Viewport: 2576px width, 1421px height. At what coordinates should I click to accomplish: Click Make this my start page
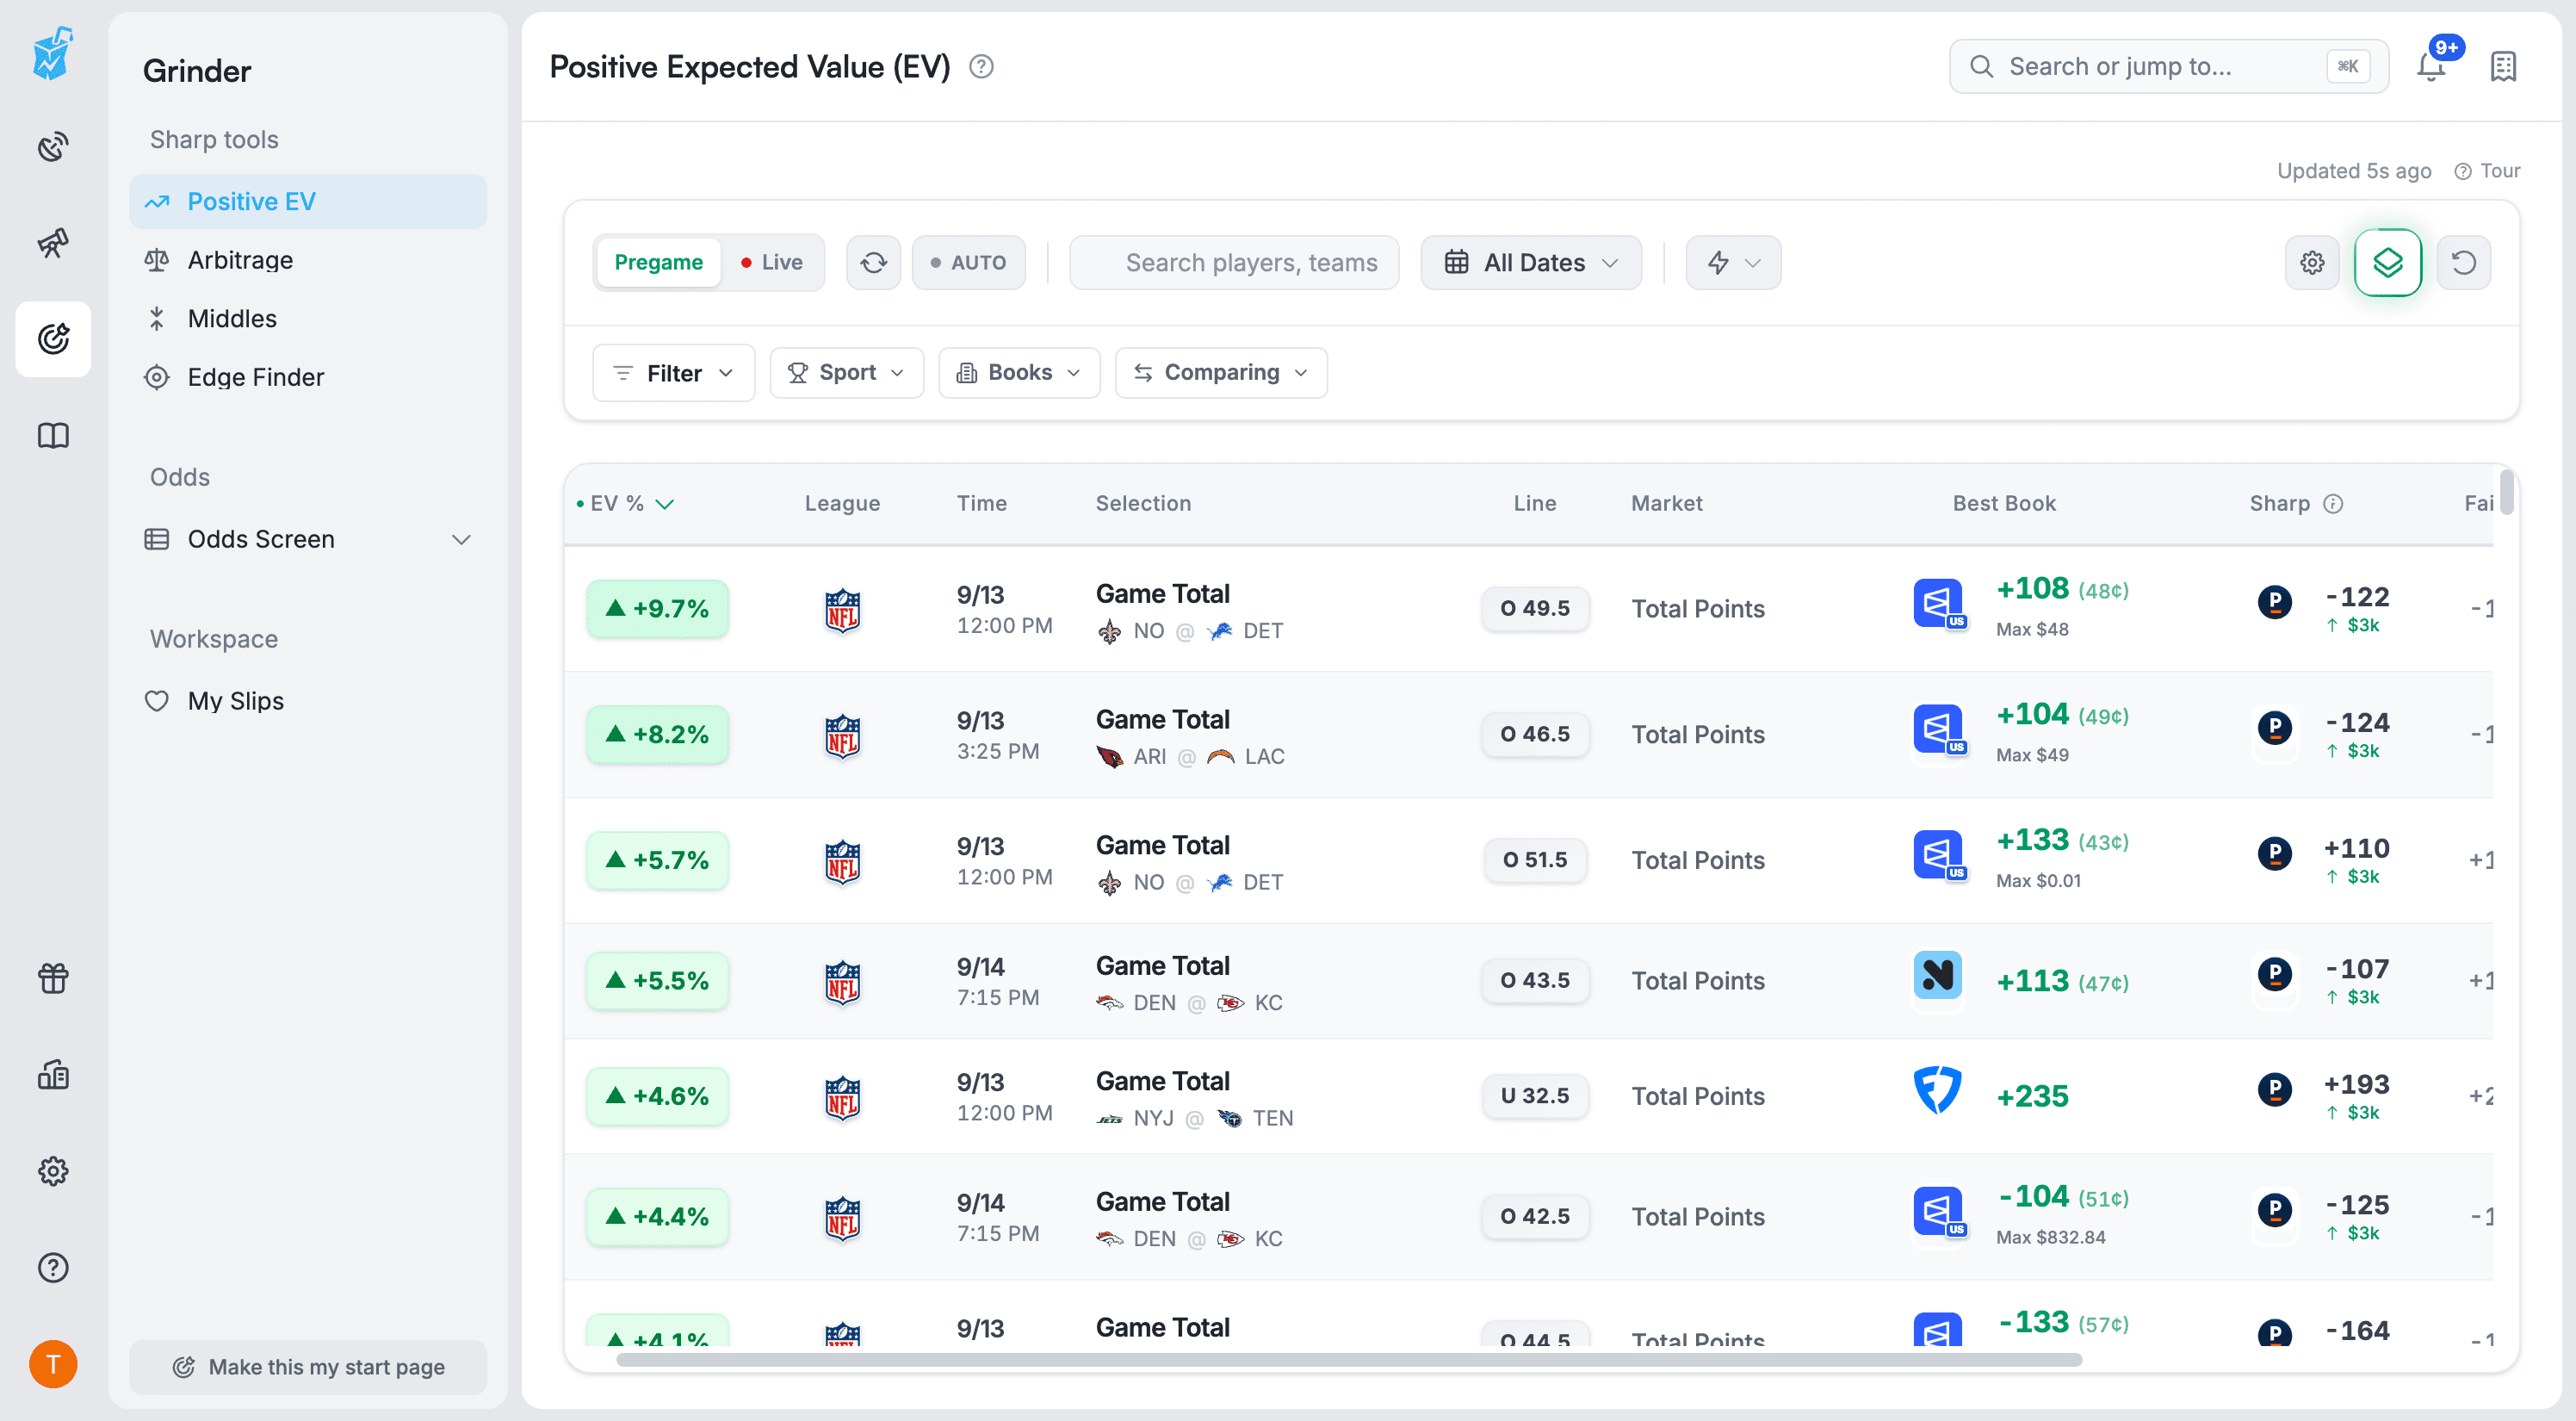coord(308,1367)
